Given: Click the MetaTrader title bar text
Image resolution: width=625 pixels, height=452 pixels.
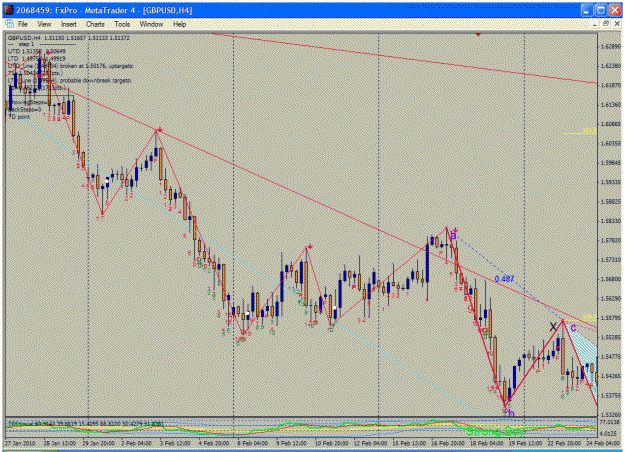Looking at the screenshot, I should pyautogui.click(x=104, y=10).
